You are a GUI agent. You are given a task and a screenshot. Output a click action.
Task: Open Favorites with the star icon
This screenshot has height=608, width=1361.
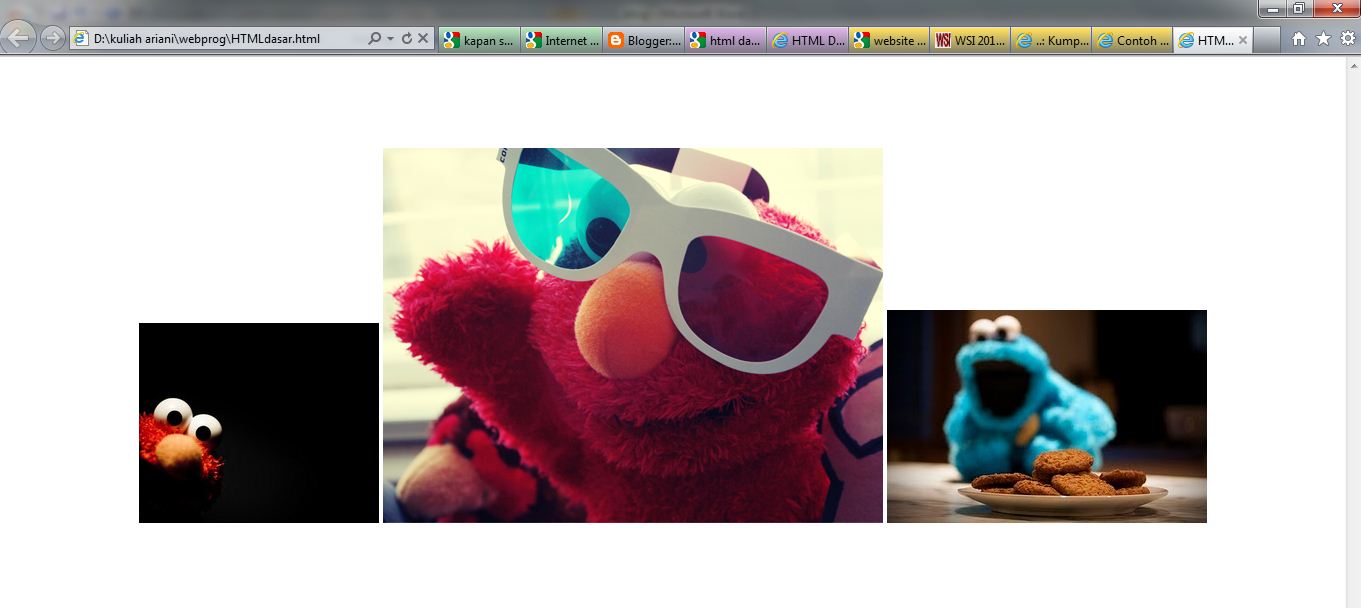[x=1323, y=39]
